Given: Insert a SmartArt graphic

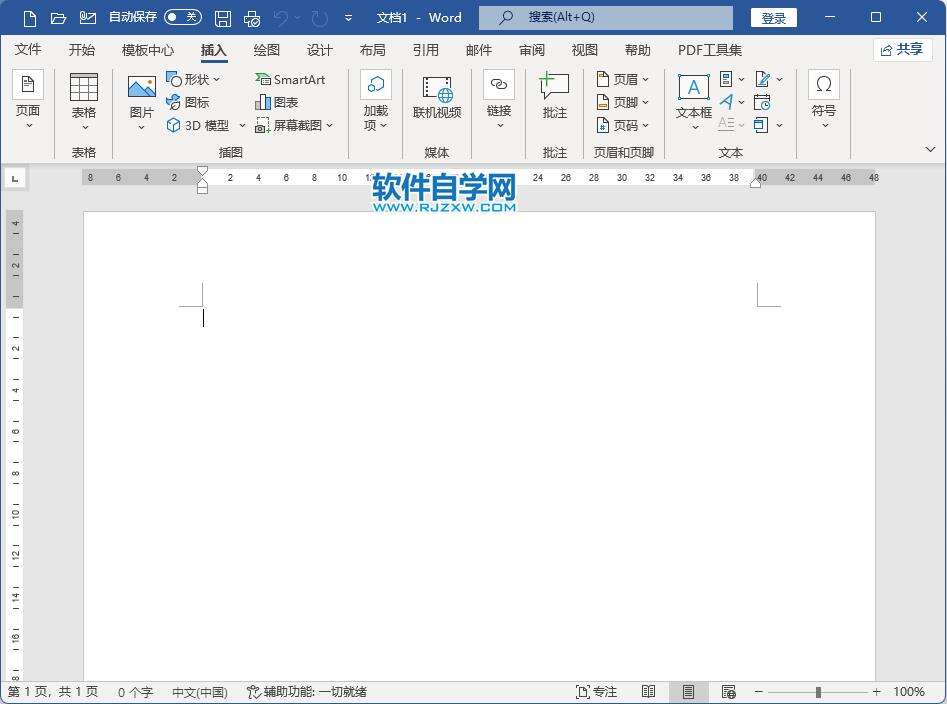Looking at the screenshot, I should [x=290, y=79].
